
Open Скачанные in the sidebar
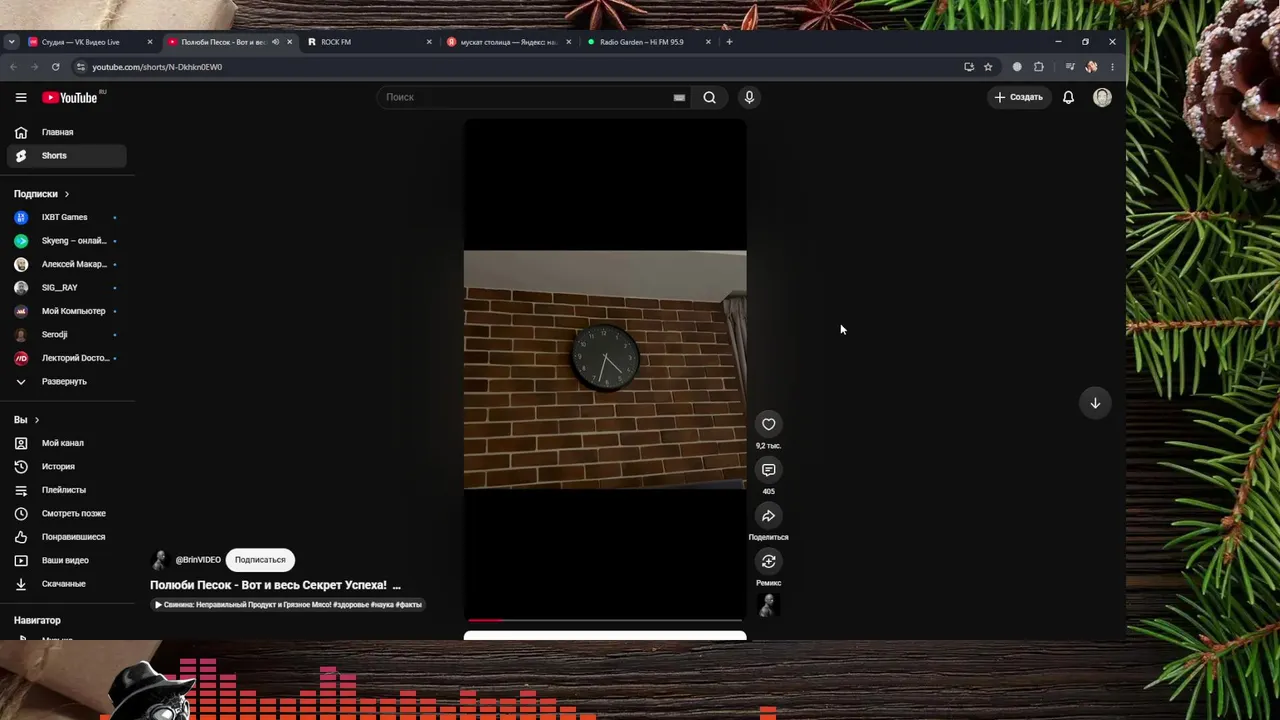pyautogui.click(x=66, y=584)
